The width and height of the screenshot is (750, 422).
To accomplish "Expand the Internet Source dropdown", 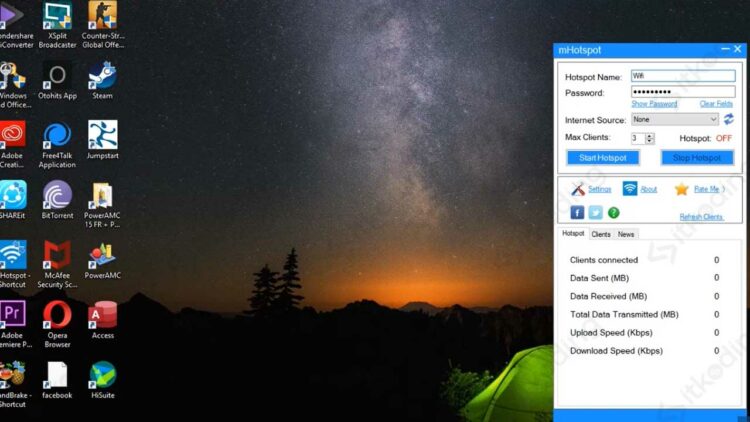I will pos(674,119).
